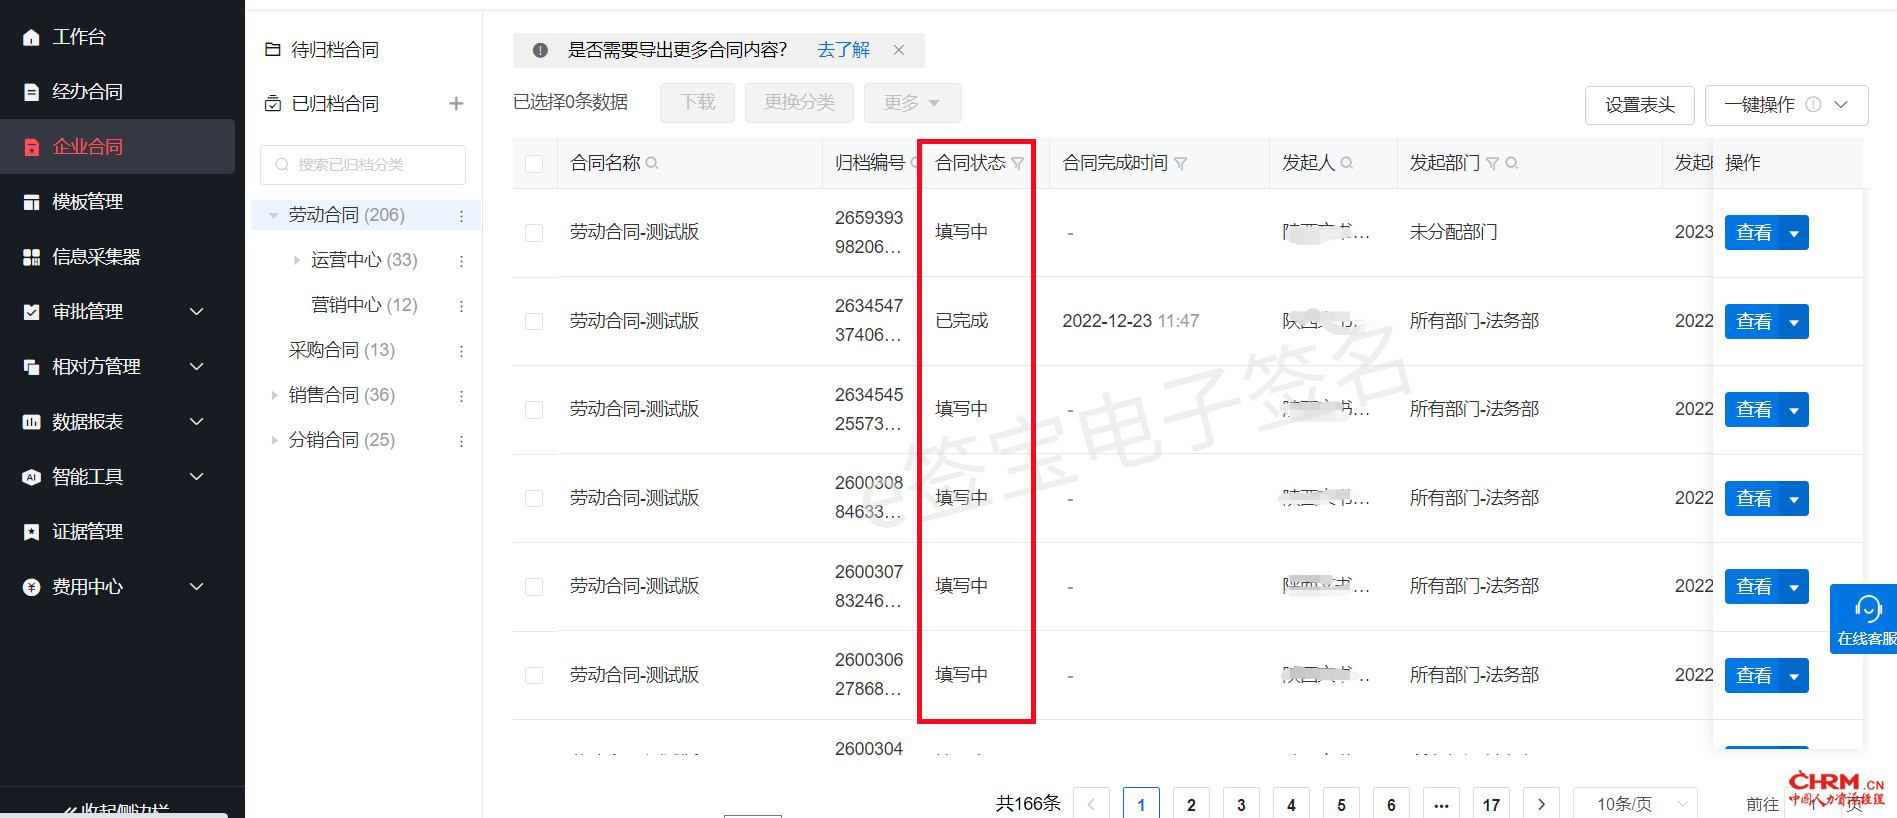The width and height of the screenshot is (1897, 818).
Task: Expand 费用中心 submenu chevron
Action: [197, 587]
